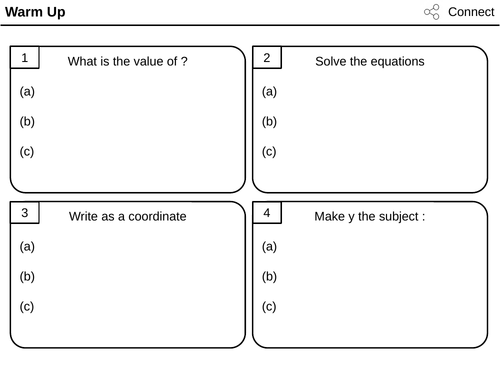Click 'What is the value of ?' heading

pyautogui.click(x=128, y=61)
